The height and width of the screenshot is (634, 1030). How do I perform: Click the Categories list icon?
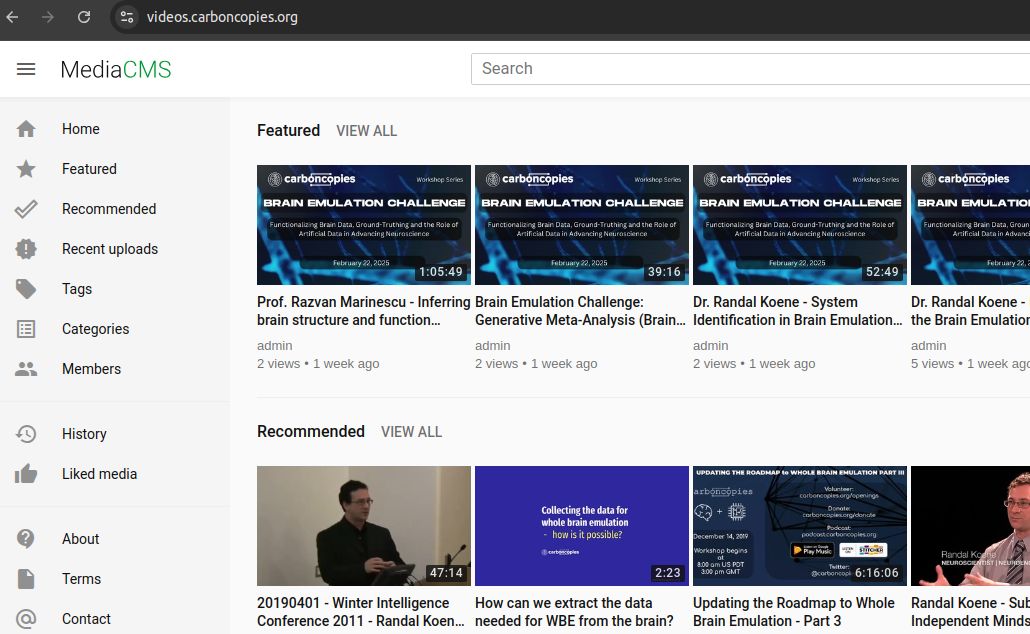[26, 329]
